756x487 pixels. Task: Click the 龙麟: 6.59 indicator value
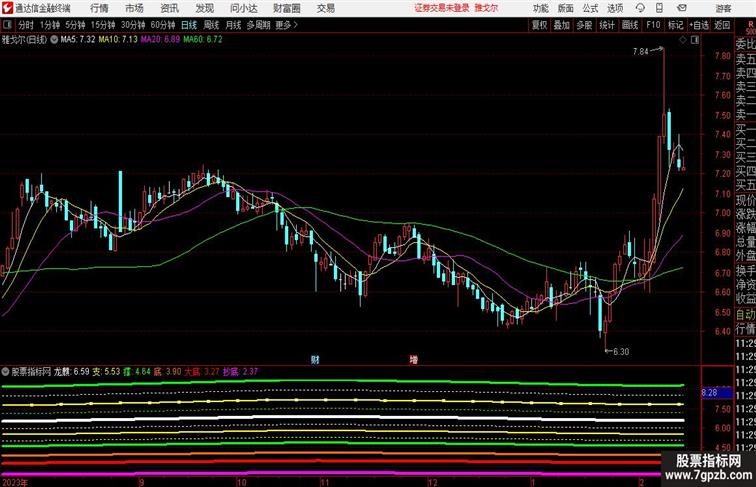tap(71, 372)
